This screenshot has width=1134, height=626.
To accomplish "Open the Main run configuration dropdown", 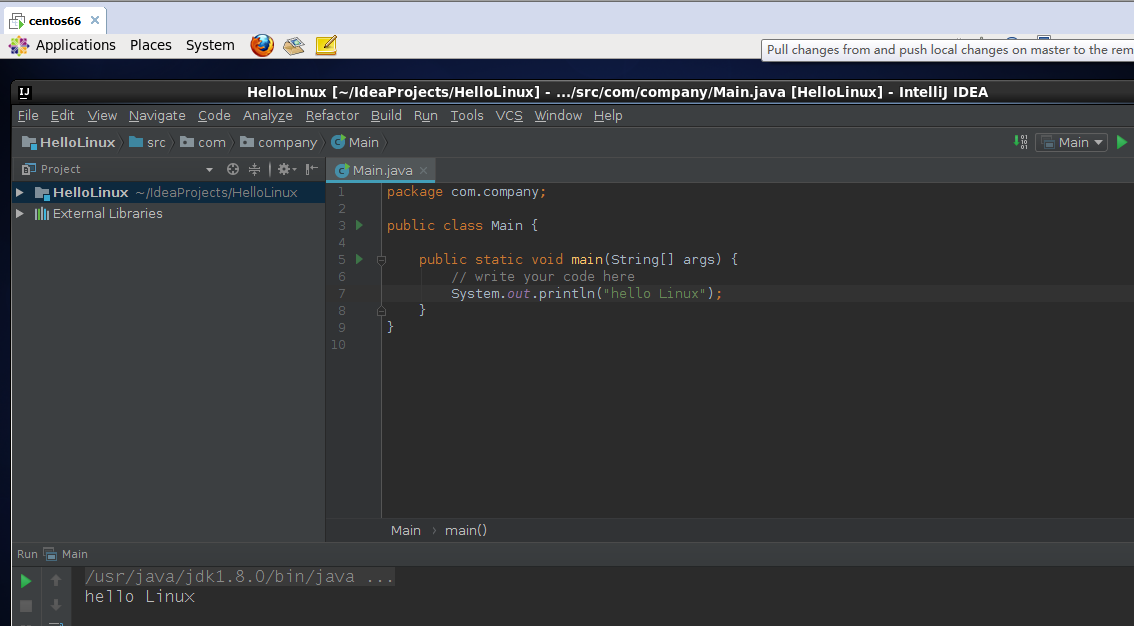I will [x=1071, y=142].
